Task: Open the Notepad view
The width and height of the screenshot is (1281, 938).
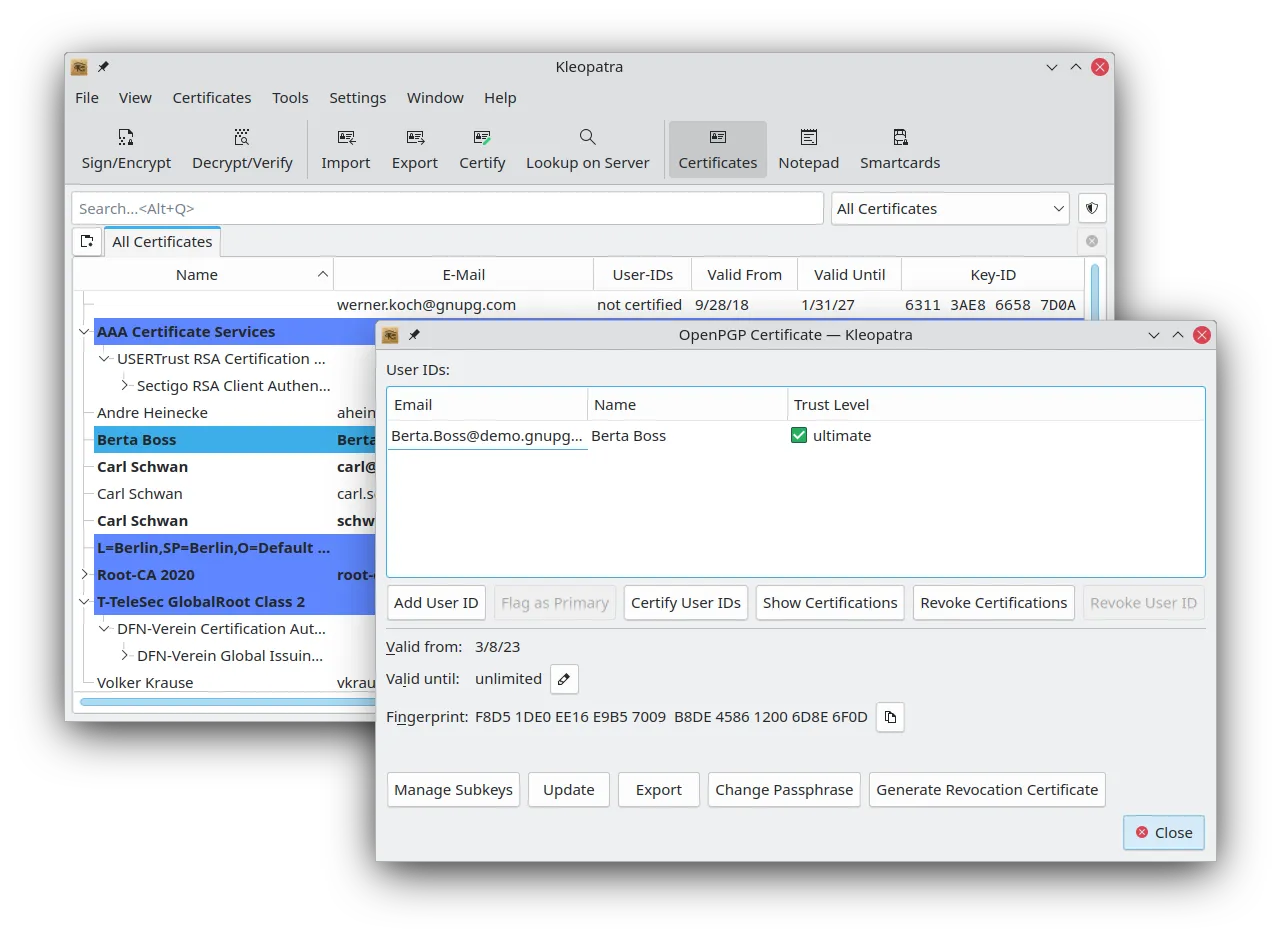Action: 808,148
